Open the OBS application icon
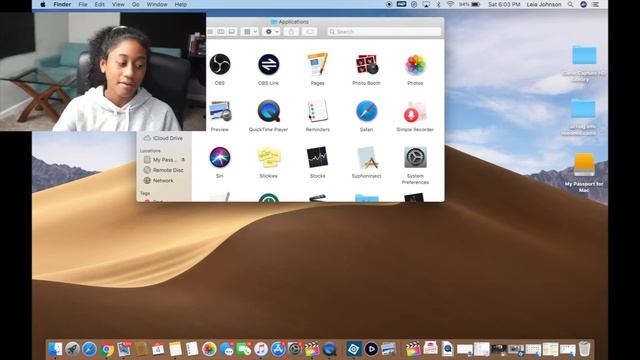This screenshot has width=640, height=360. (x=220, y=64)
